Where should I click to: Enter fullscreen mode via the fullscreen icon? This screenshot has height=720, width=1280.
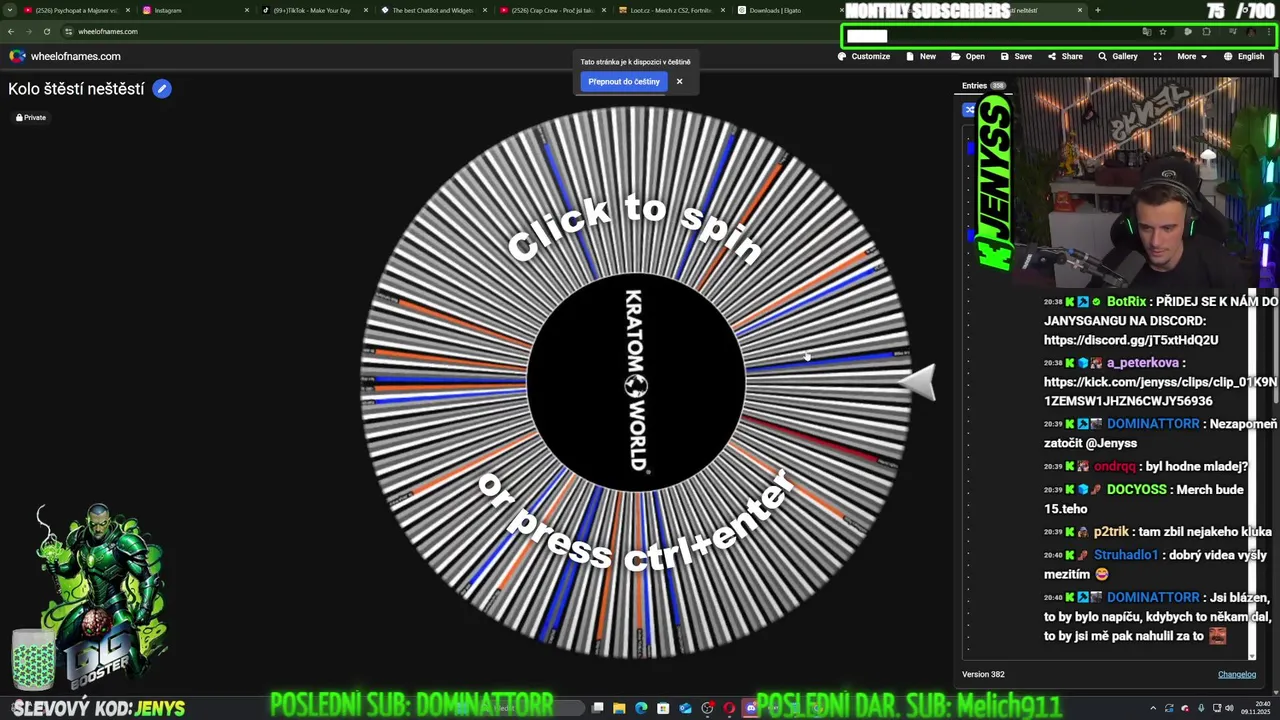1158,56
